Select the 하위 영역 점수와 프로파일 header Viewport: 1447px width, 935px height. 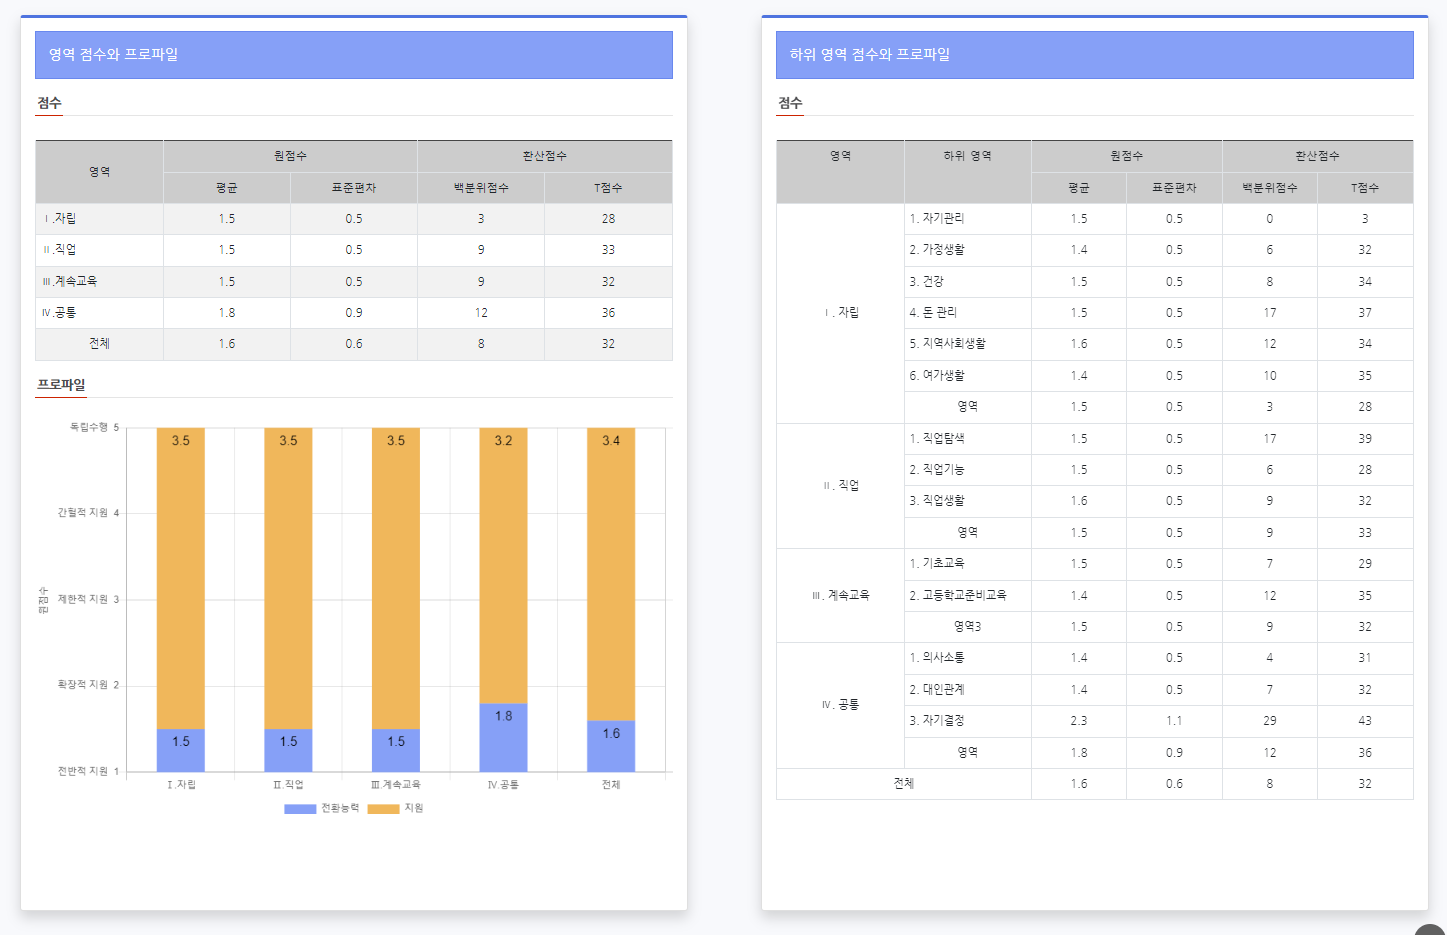[1094, 55]
